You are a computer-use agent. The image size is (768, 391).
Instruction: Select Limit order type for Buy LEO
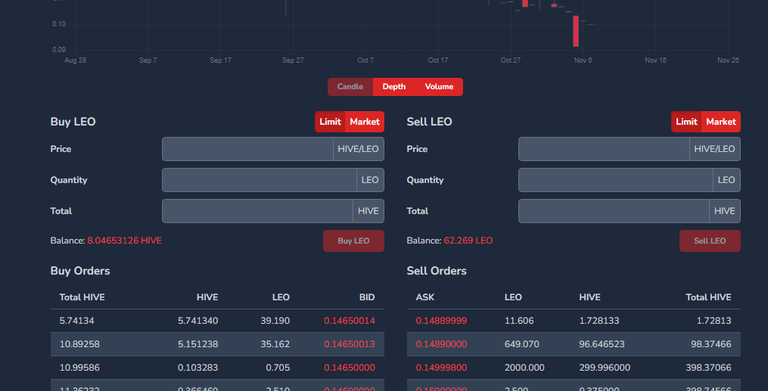(x=330, y=122)
